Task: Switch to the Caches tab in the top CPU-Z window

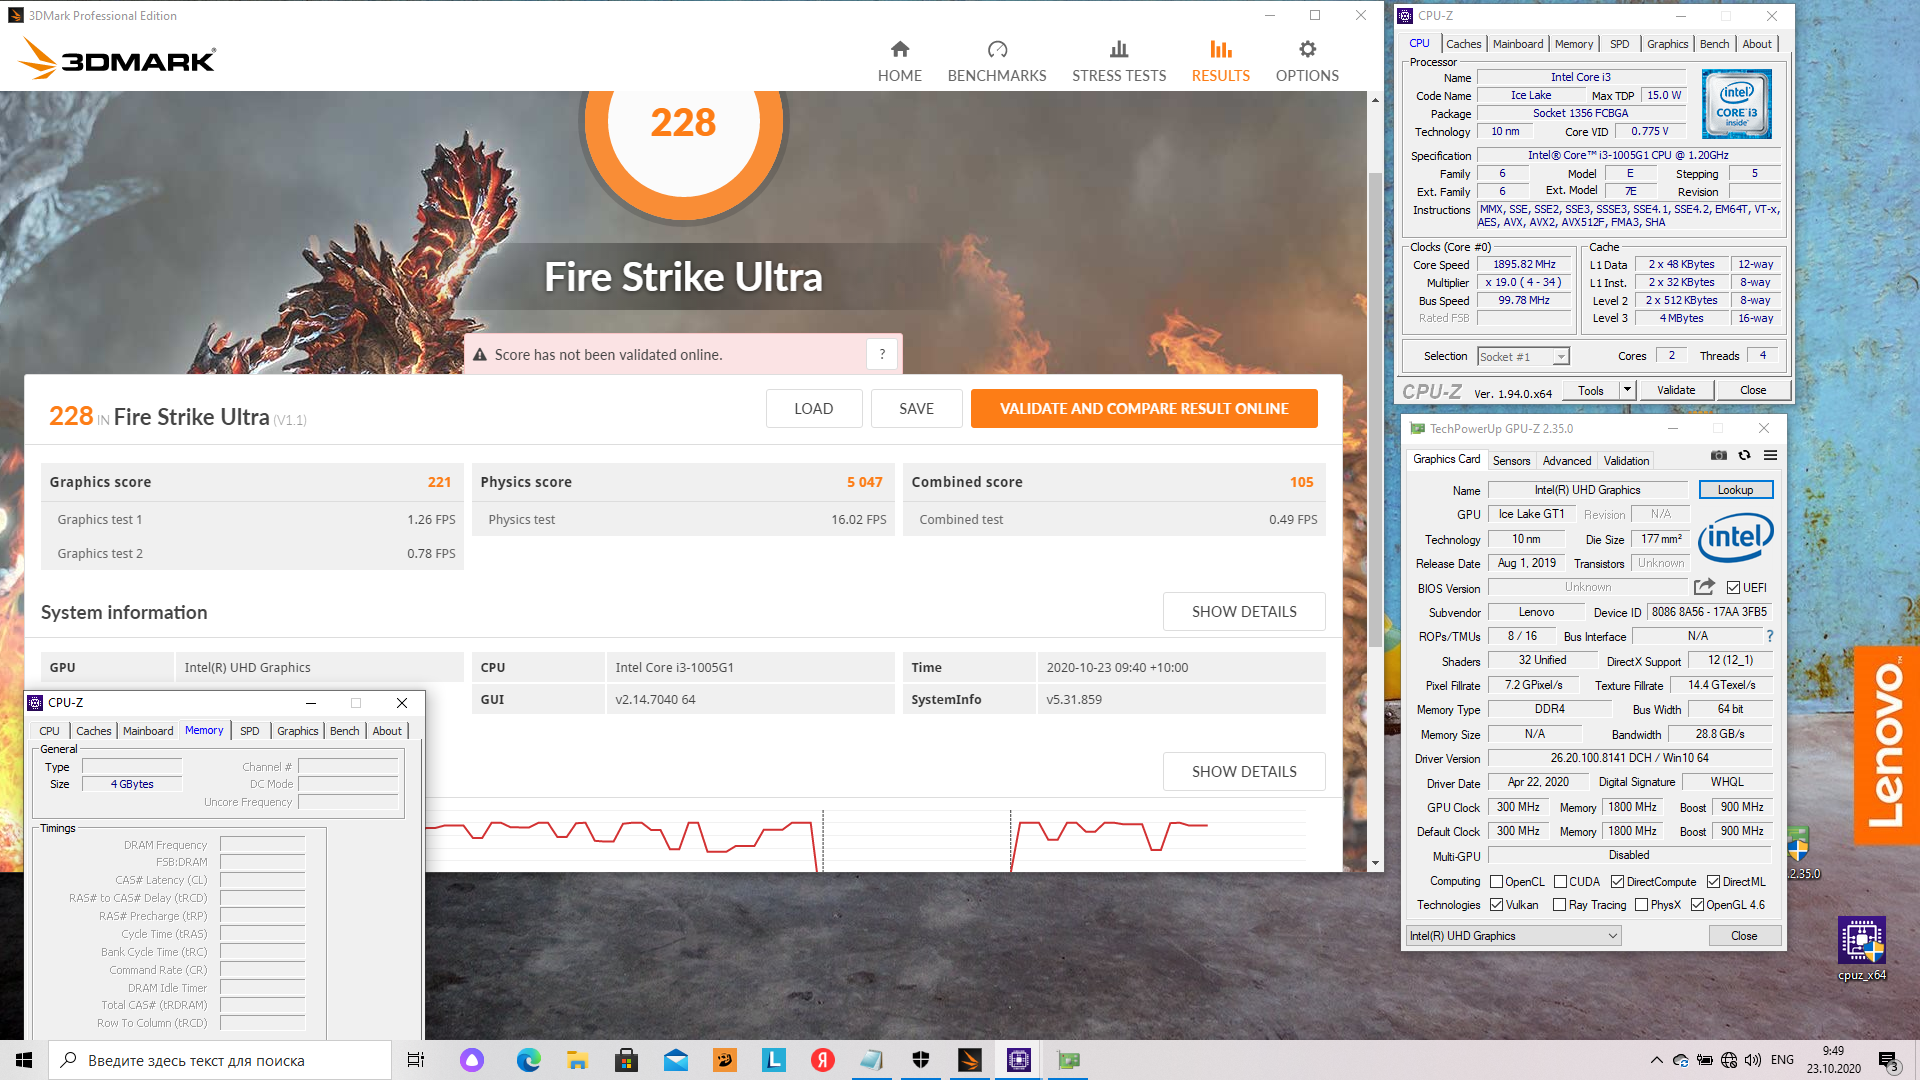Action: point(1463,44)
